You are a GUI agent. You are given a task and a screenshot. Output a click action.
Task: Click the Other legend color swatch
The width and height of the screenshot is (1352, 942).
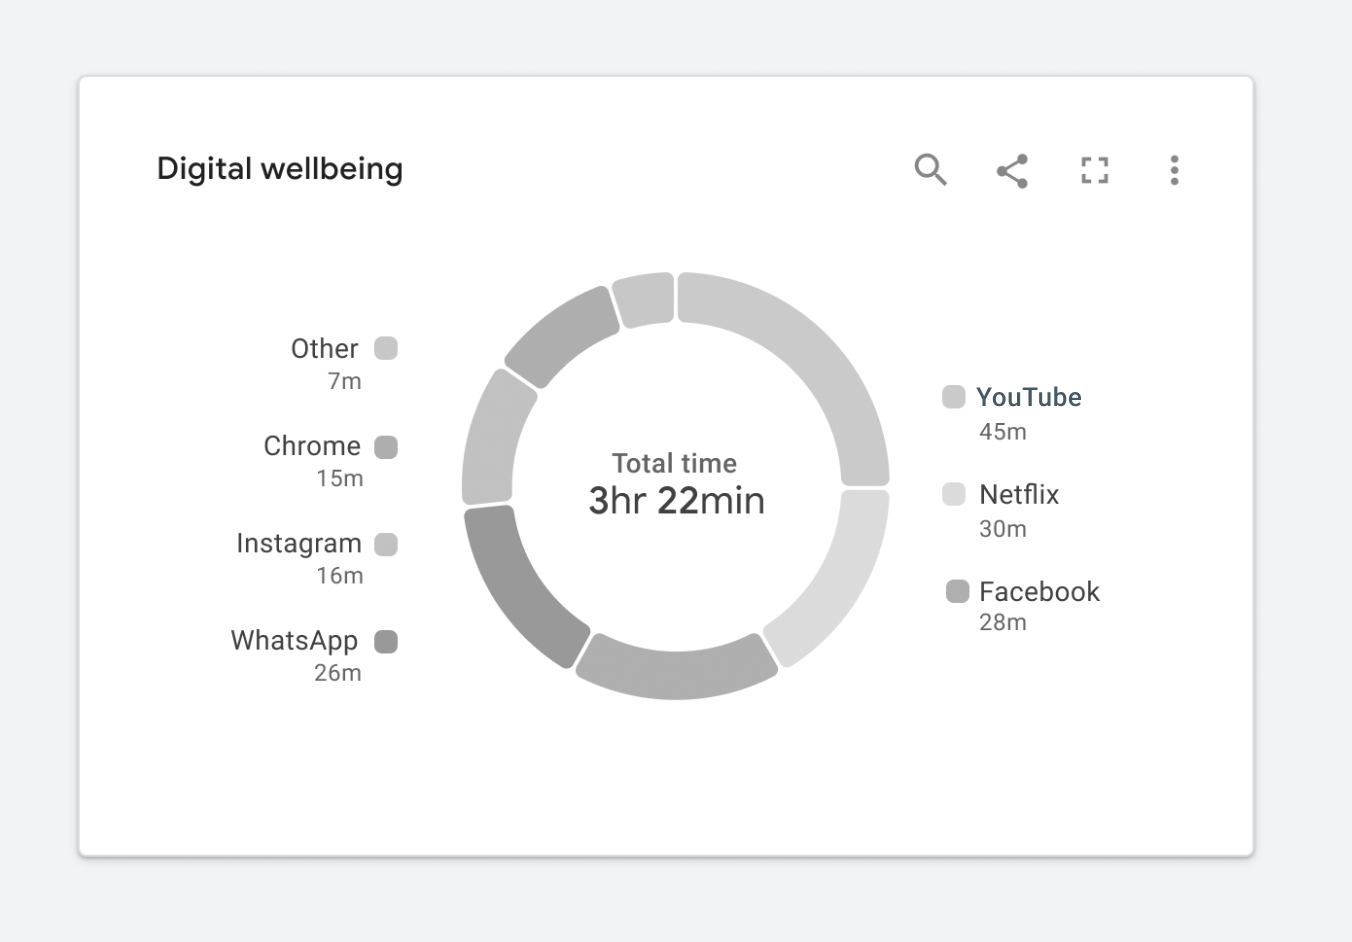click(386, 348)
